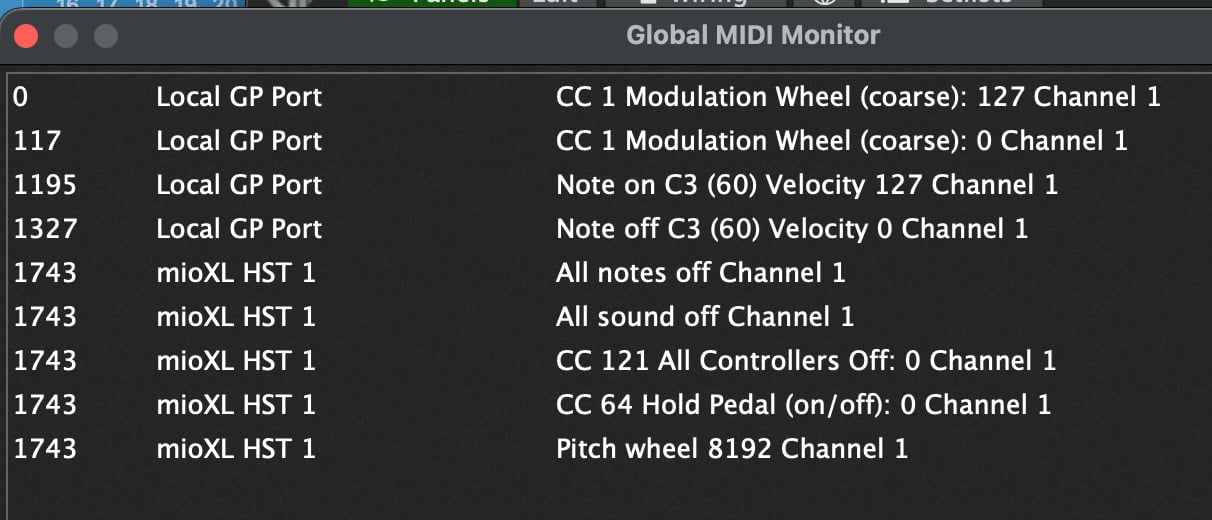Click the 1327 timestamp entry
The width and height of the screenshot is (1212, 520).
click(x=44, y=229)
